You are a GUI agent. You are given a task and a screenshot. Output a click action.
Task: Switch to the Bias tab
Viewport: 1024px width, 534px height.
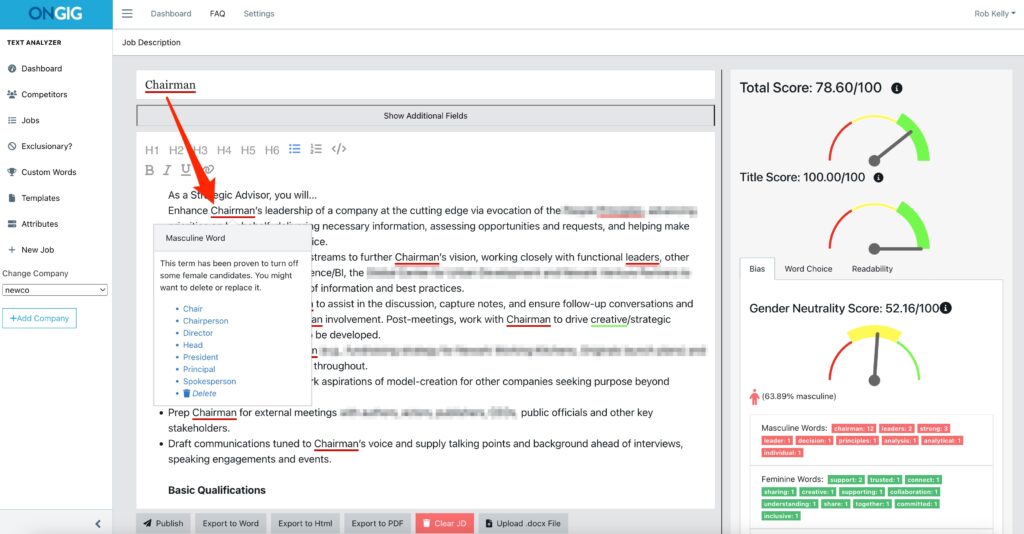[x=757, y=269]
